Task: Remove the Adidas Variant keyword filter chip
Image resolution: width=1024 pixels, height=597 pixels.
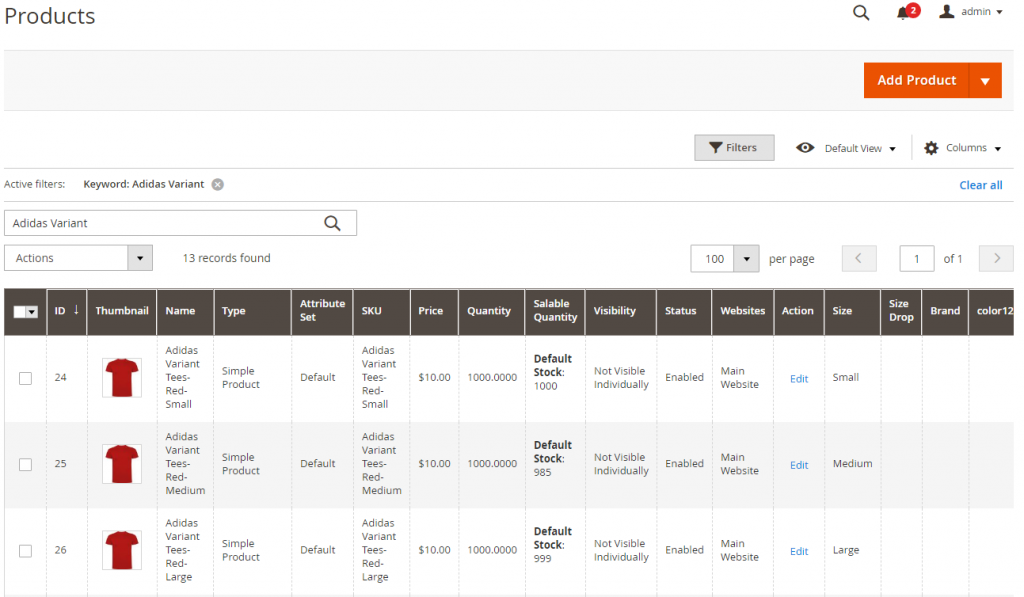Action: tap(217, 184)
